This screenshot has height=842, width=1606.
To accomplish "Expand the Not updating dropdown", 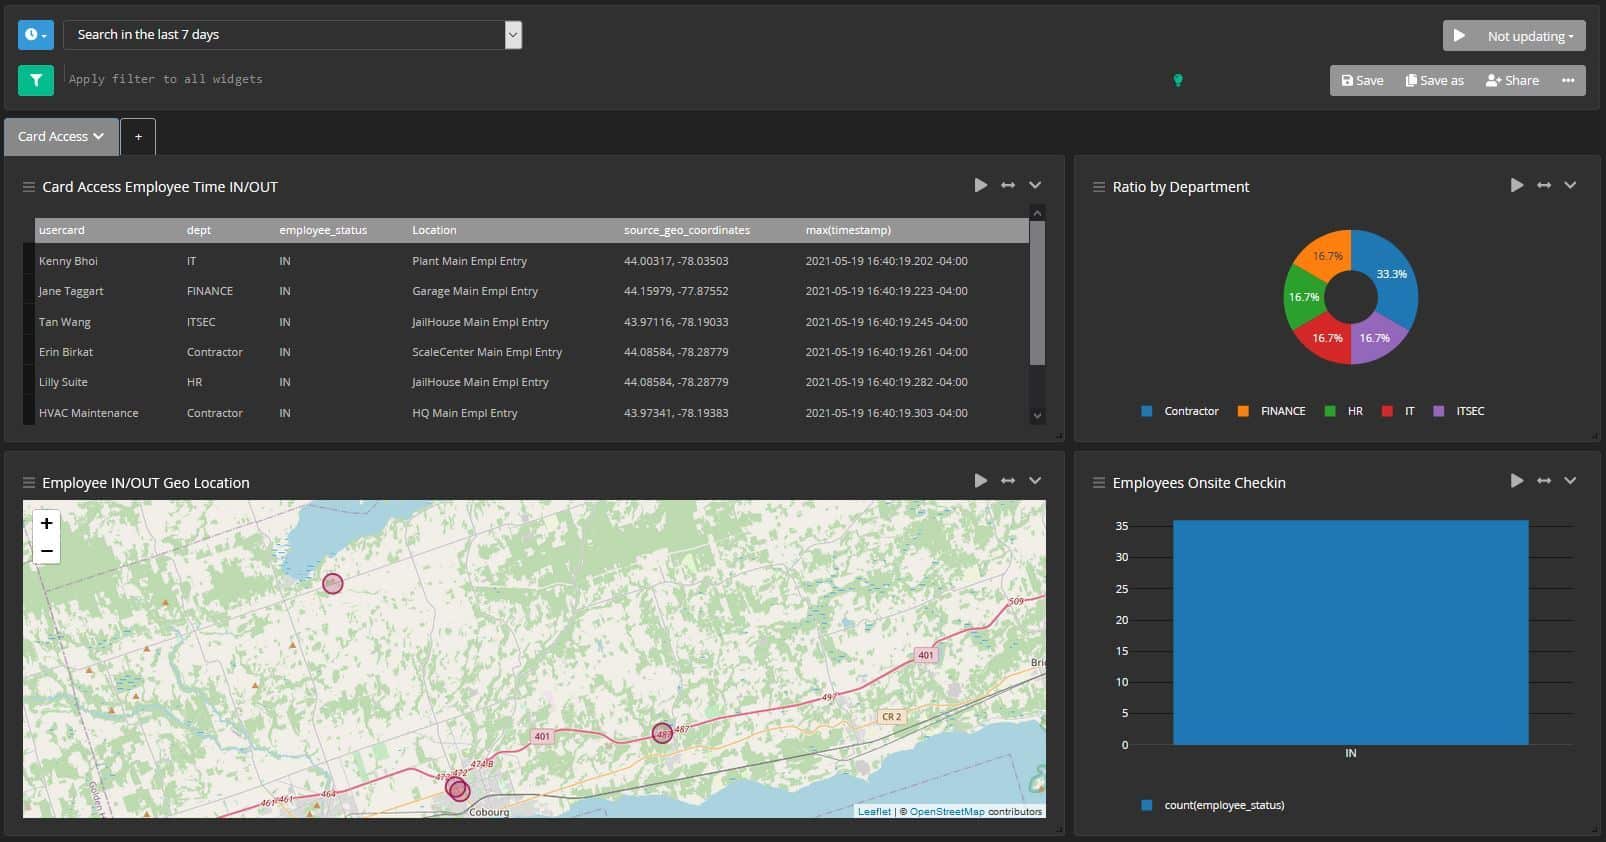I will [1514, 36].
